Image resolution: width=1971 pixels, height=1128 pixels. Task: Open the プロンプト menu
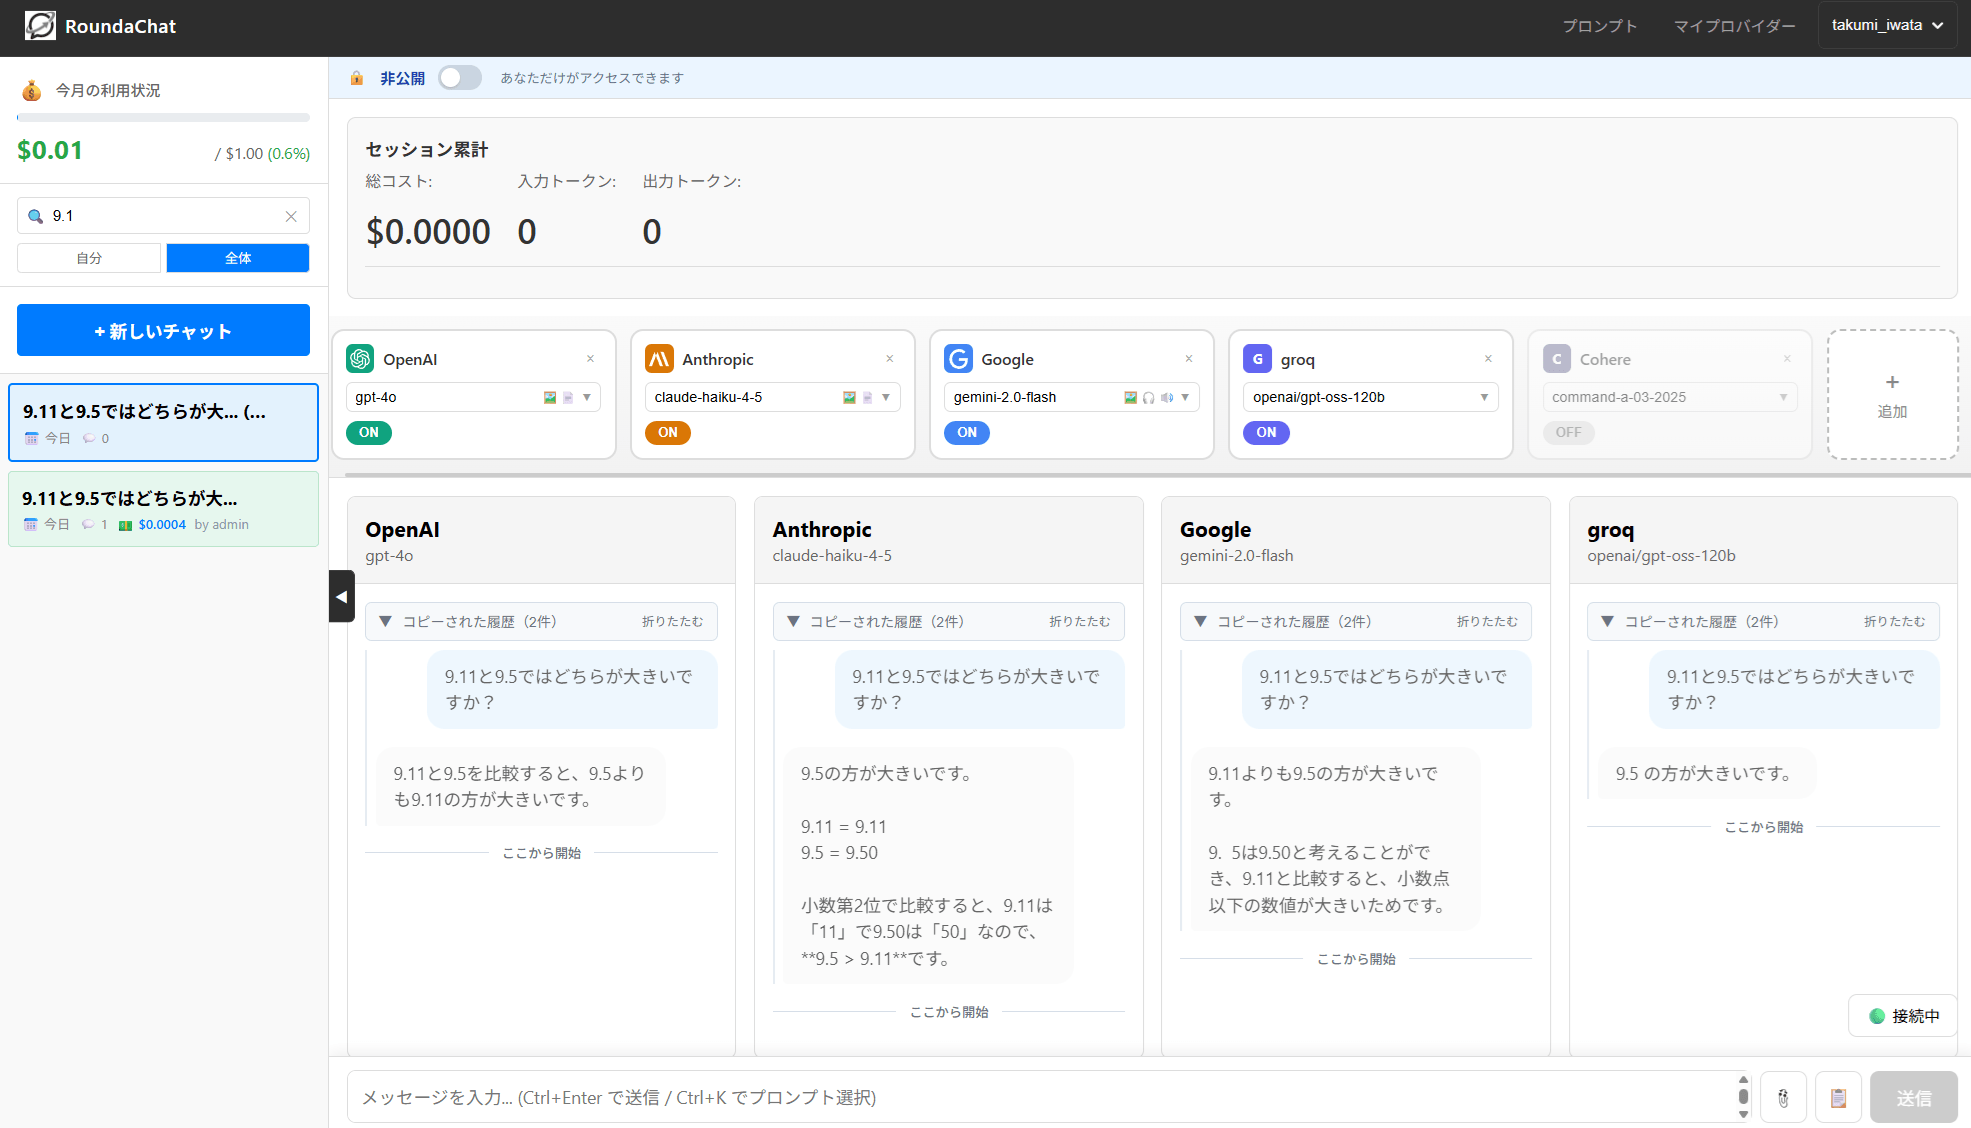(1599, 26)
